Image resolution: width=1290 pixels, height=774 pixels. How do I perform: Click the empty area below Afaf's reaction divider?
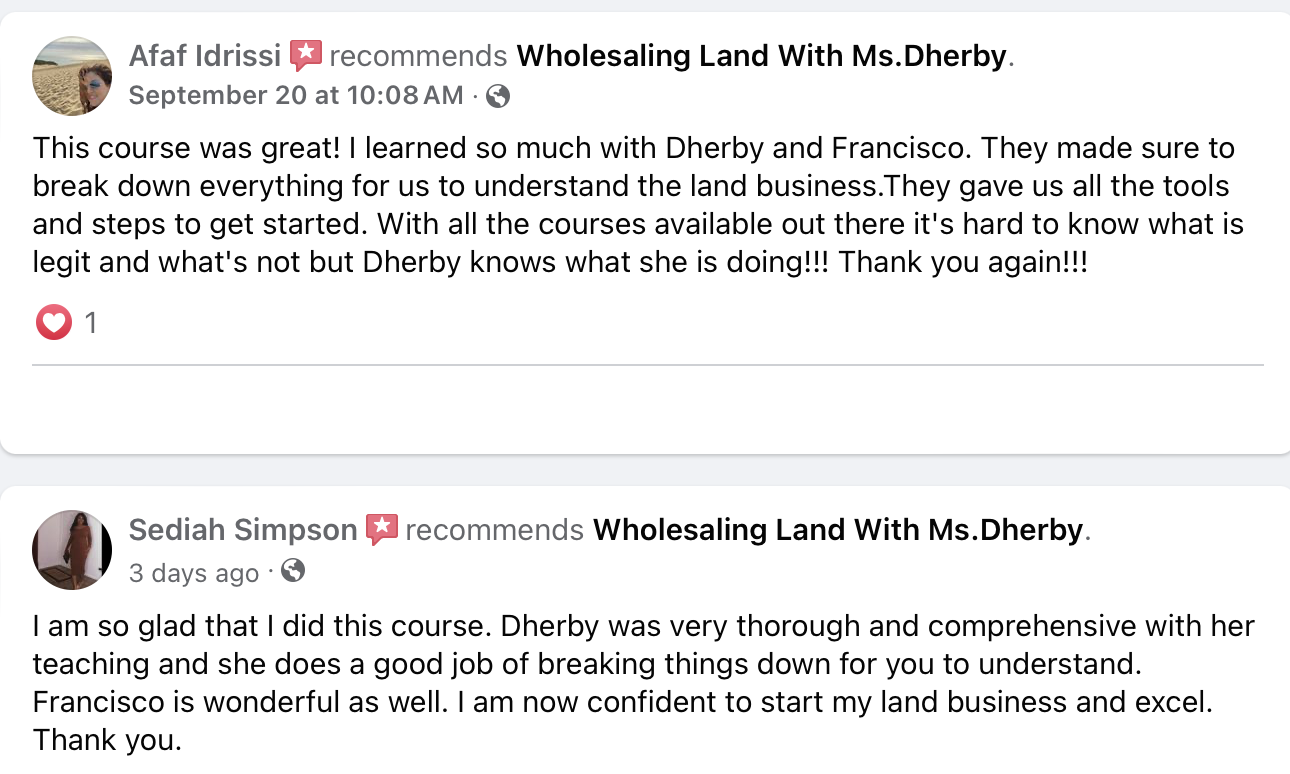pyautogui.click(x=648, y=408)
